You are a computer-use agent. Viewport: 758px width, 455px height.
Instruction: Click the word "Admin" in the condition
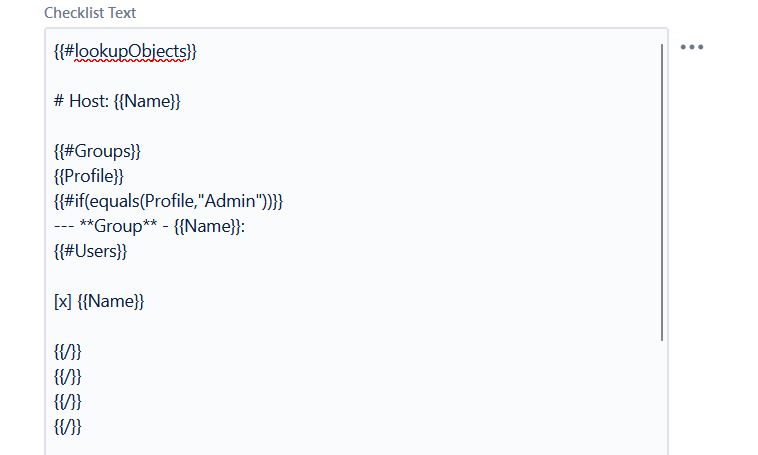[x=230, y=201]
